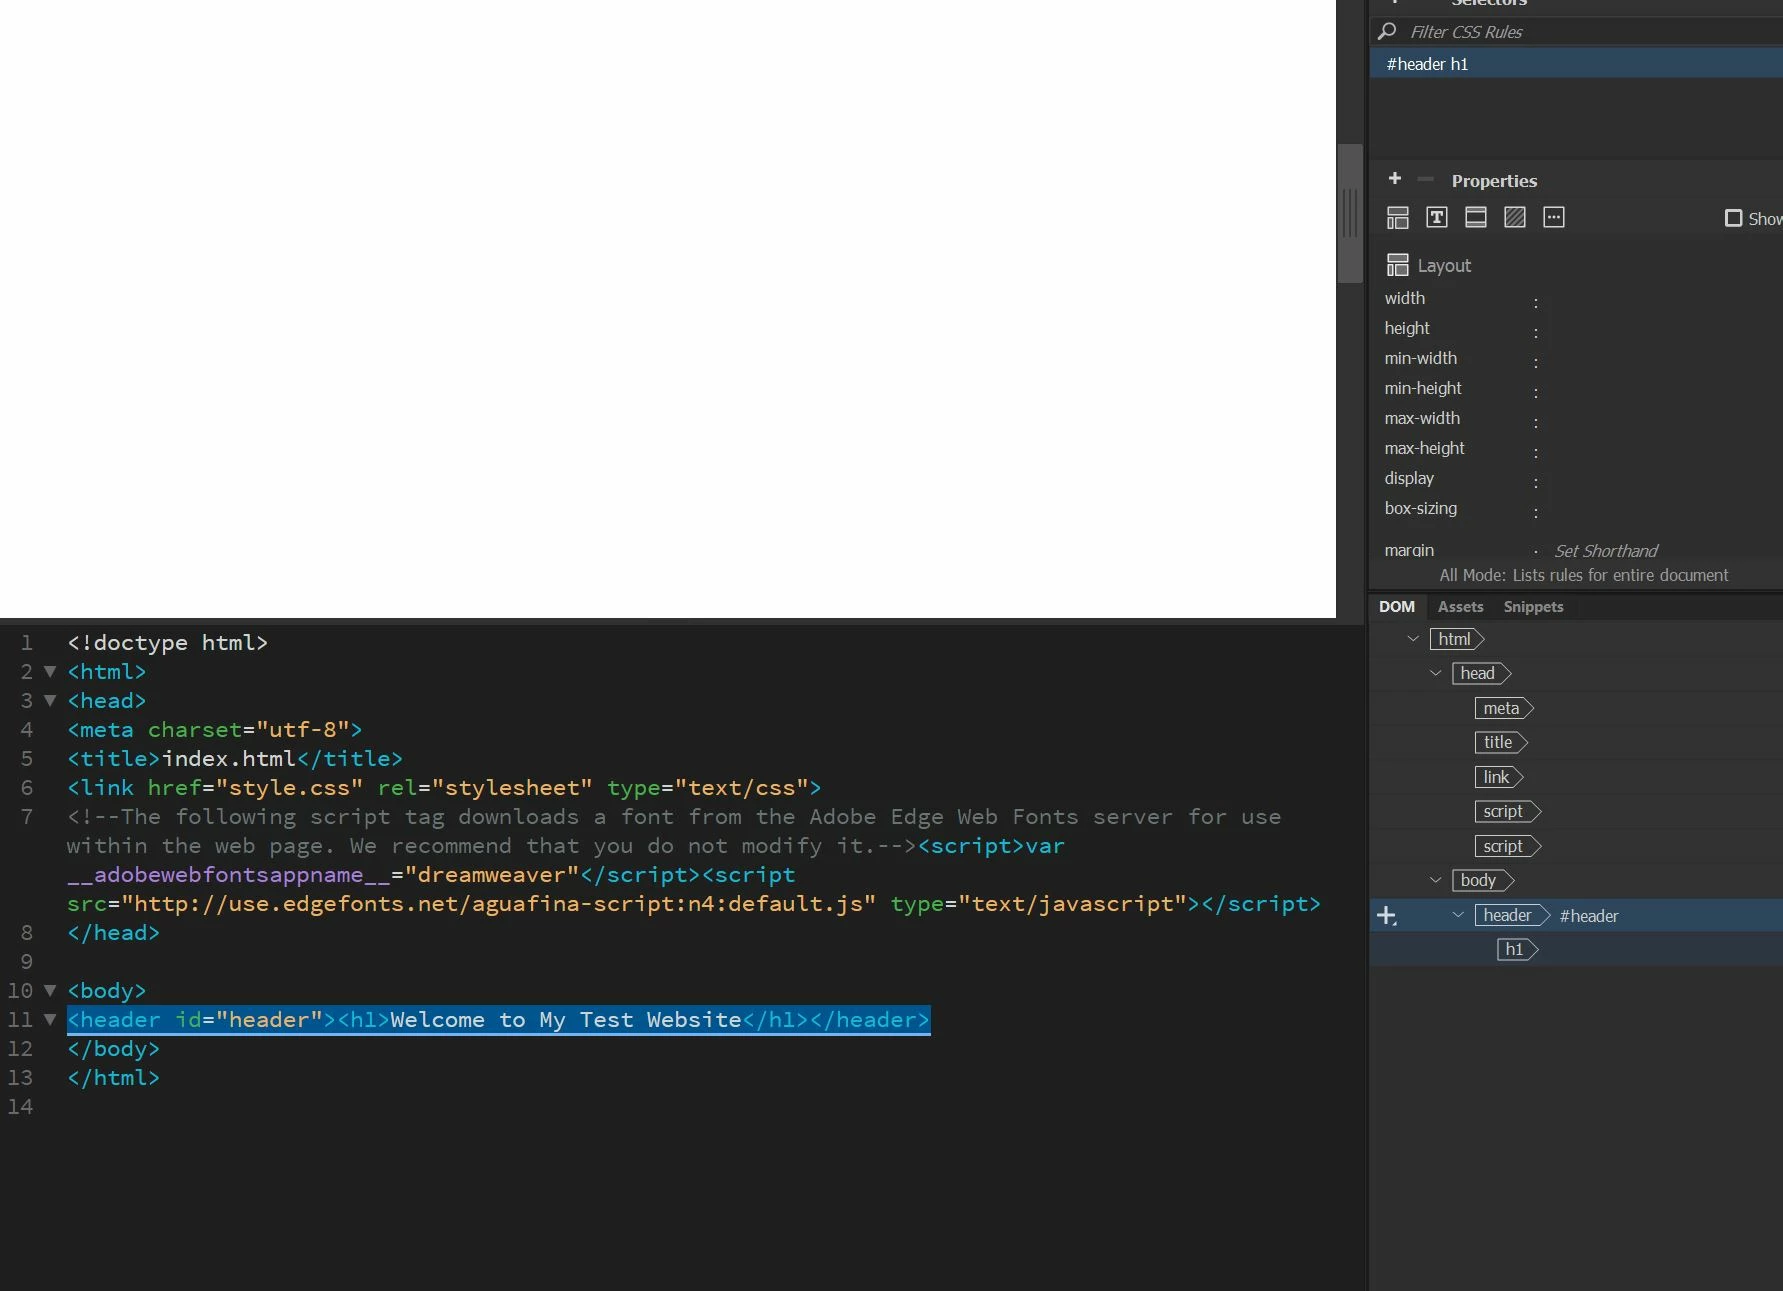This screenshot has width=1783, height=1291.
Task: Collapse the body node in DOM panel
Action: pyautogui.click(x=1435, y=880)
